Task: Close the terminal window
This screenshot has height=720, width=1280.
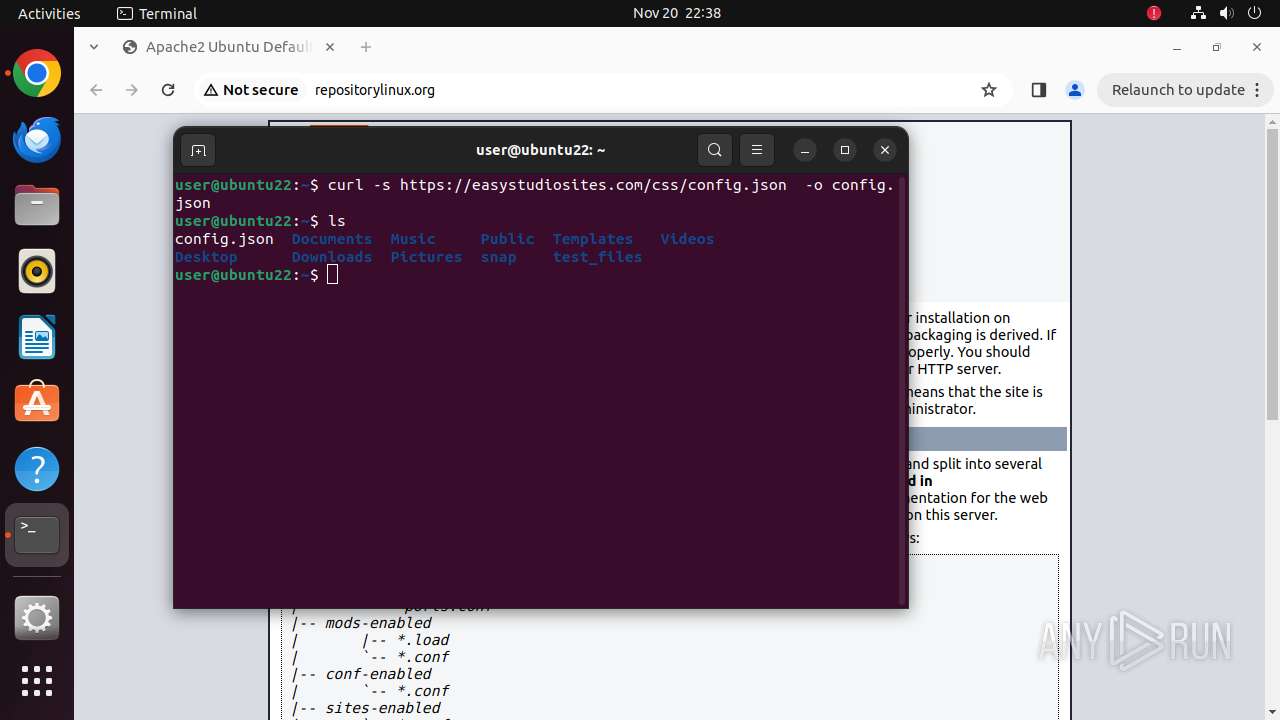Action: click(x=885, y=150)
